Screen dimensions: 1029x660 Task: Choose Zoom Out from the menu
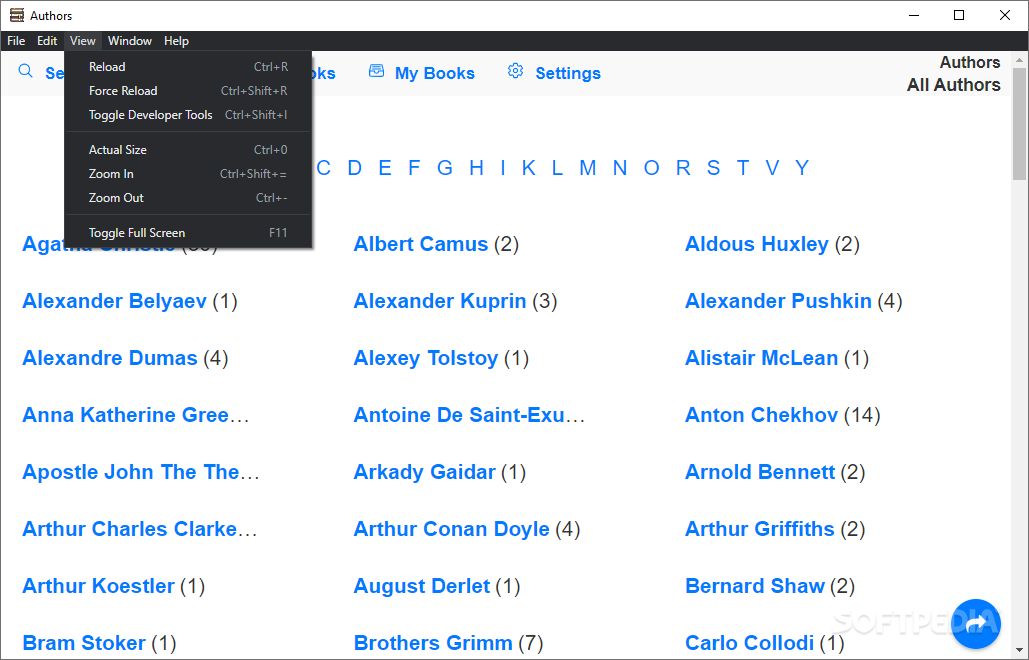click(x=188, y=197)
